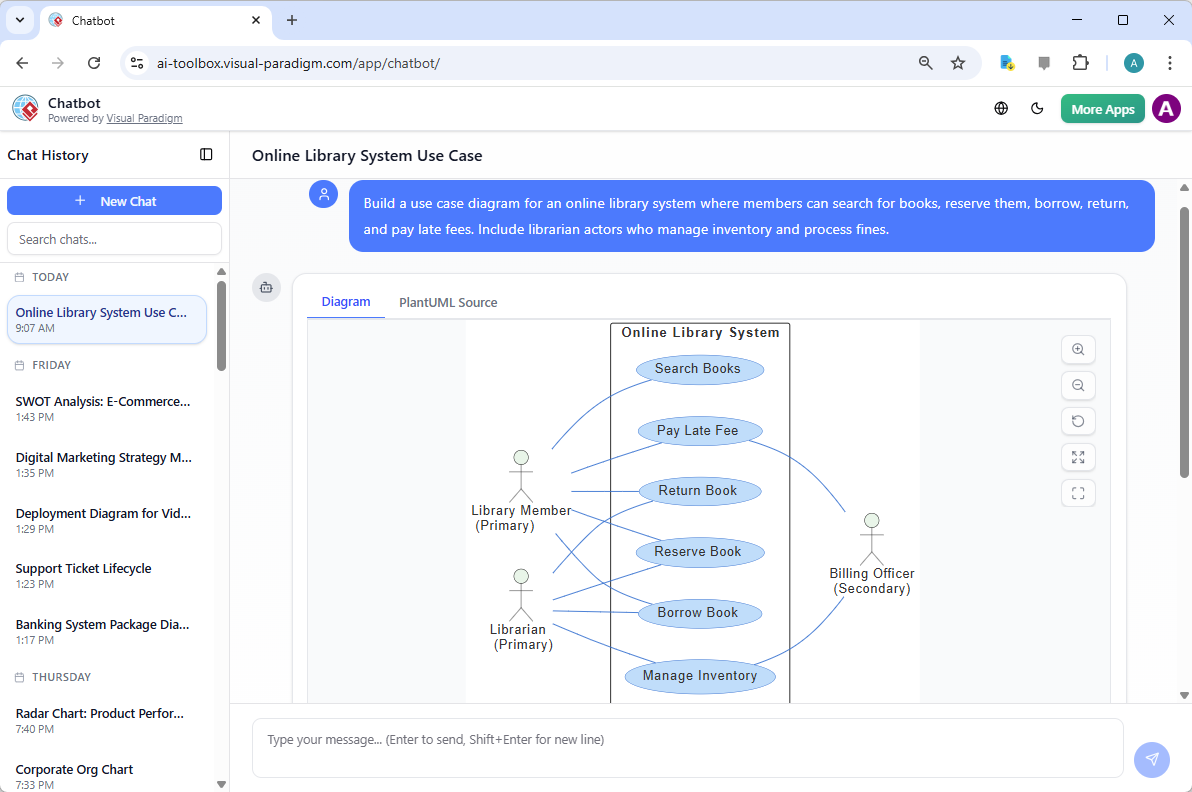This screenshot has width=1192, height=792.
Task: Click the More Apps button
Action: coord(1102,108)
